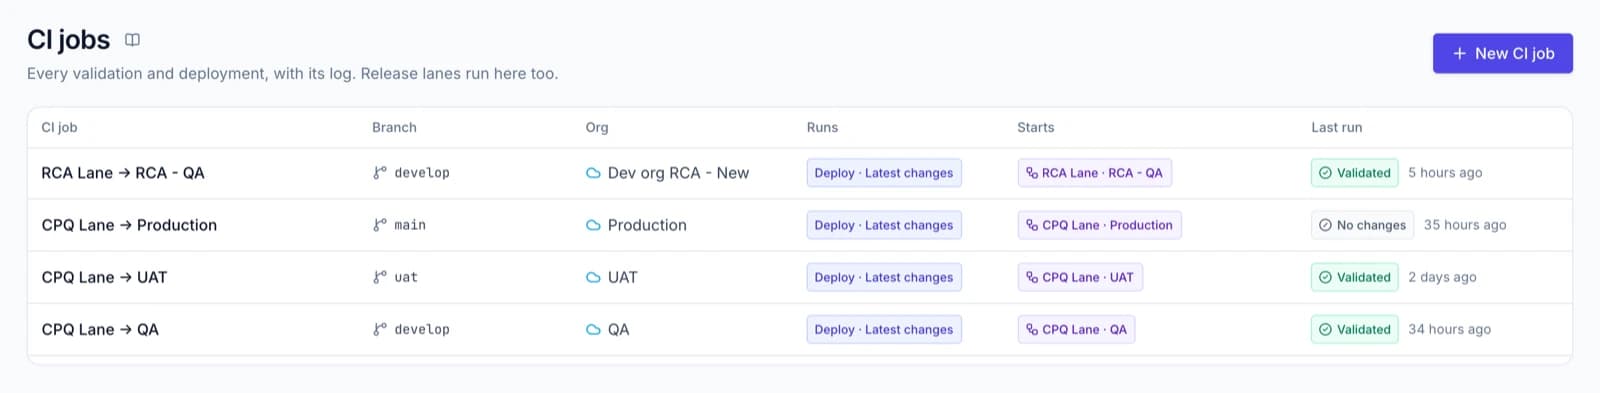Click Deploy · Latest changes in Production row

884,225
